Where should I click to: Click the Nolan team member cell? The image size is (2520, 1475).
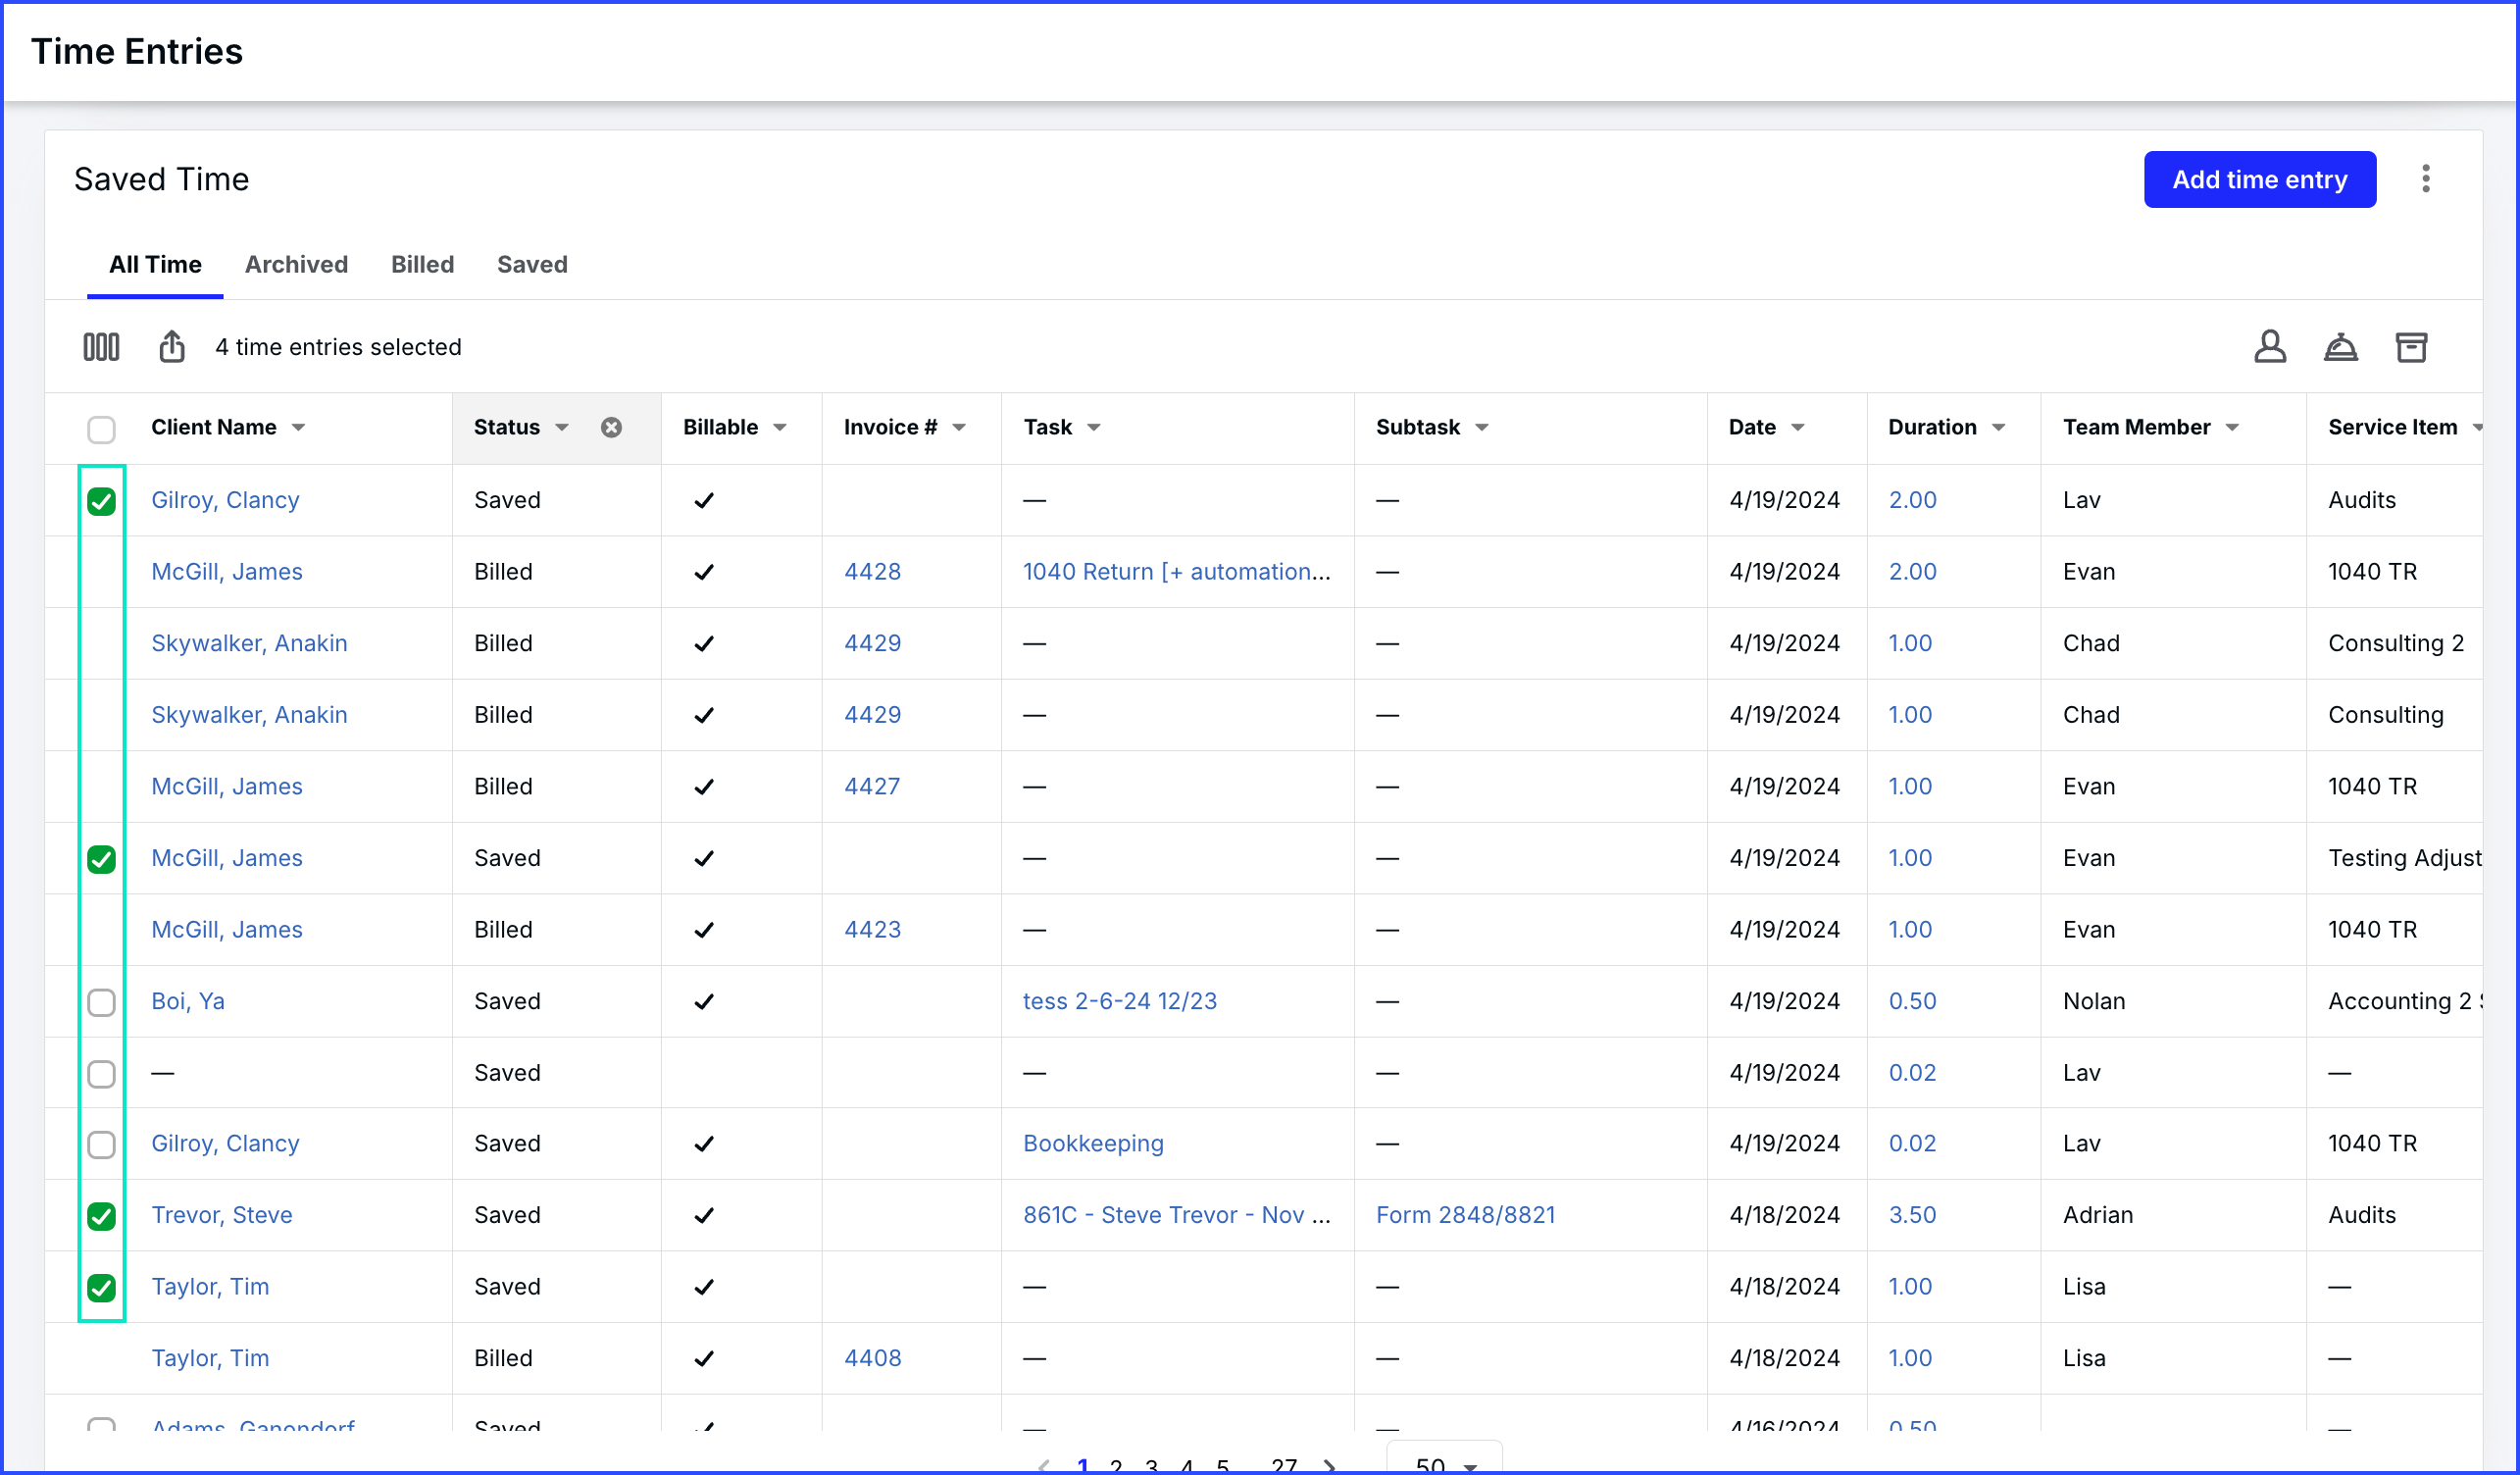pos(2094,1002)
